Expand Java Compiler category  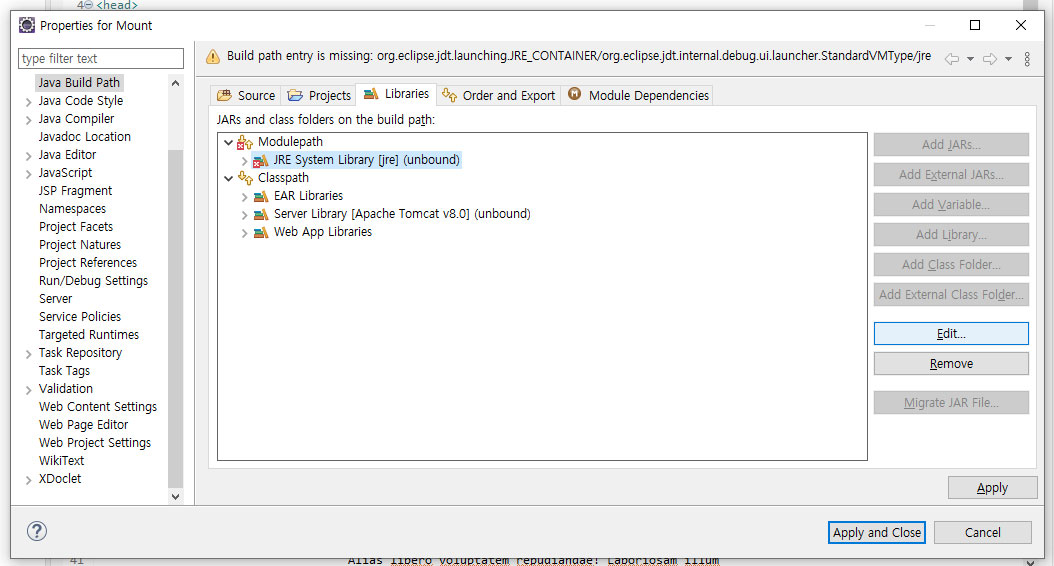28,120
